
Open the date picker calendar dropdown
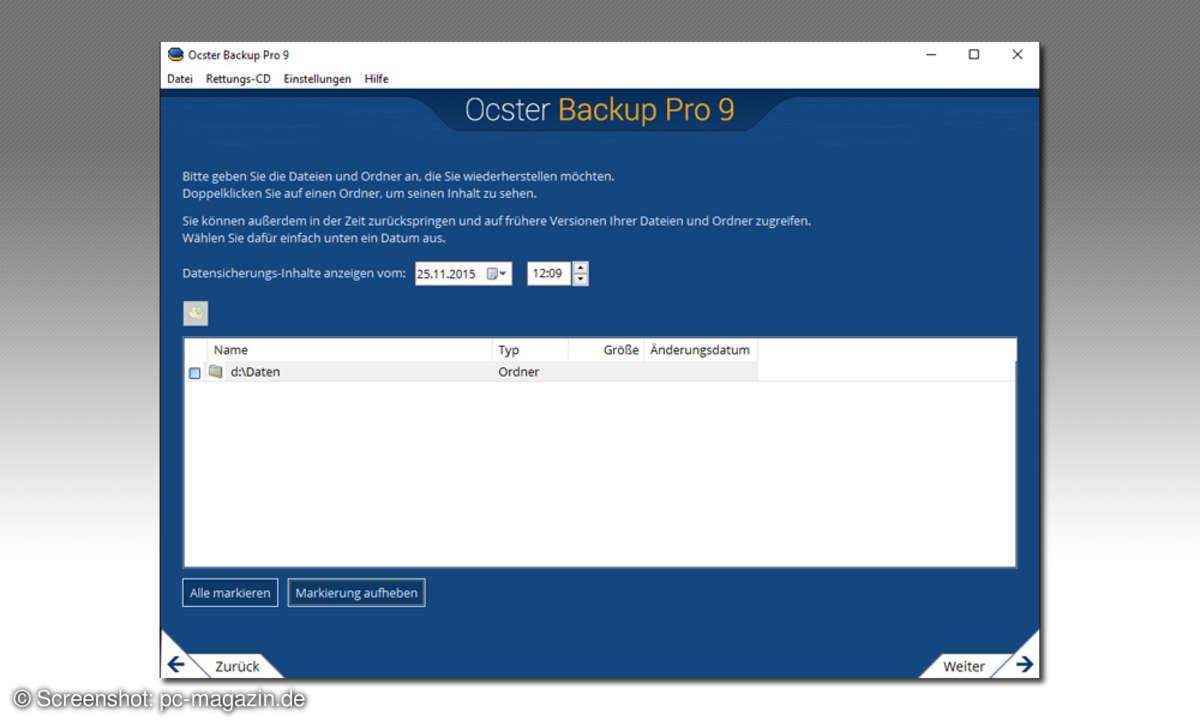[x=497, y=273]
